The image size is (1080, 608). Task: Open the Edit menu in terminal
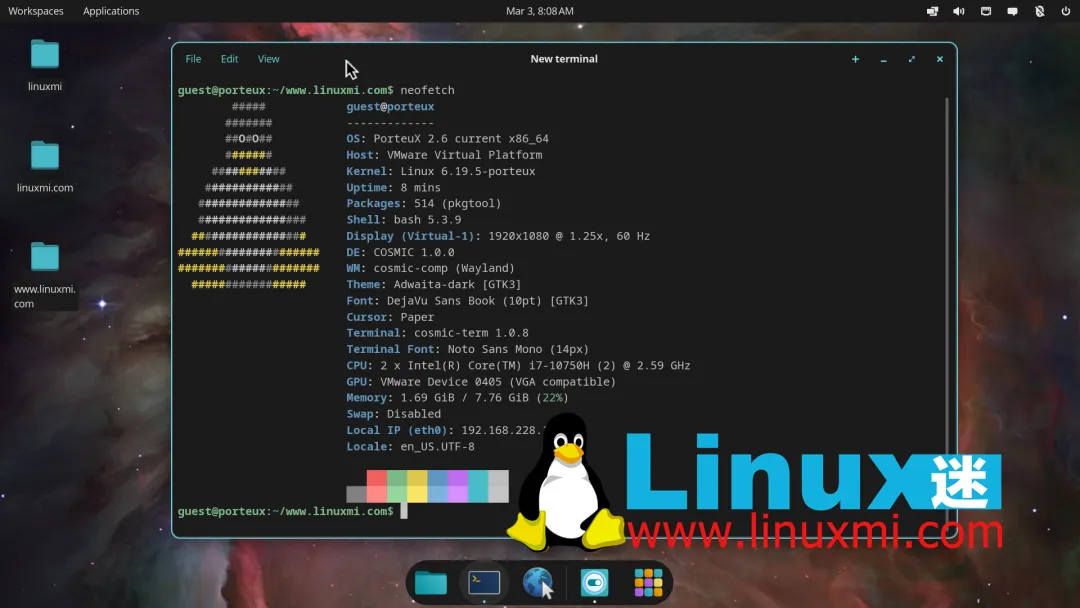[229, 59]
